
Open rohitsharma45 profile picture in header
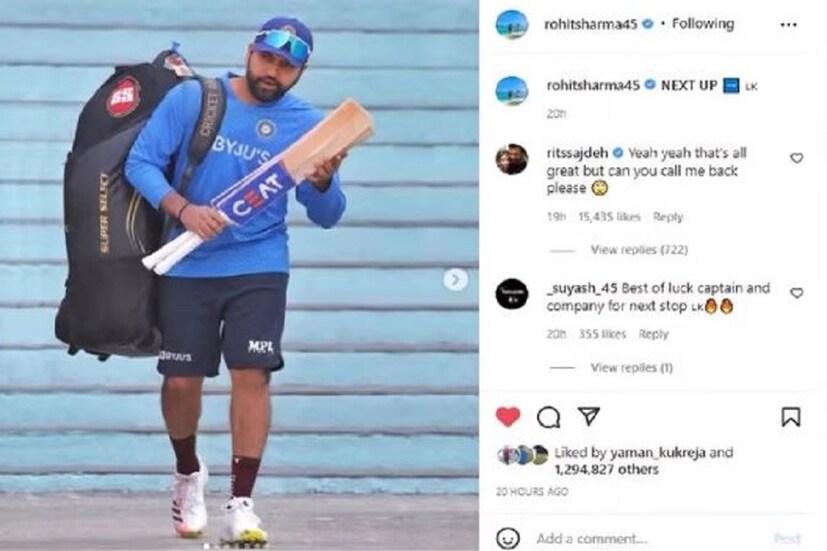512,24
